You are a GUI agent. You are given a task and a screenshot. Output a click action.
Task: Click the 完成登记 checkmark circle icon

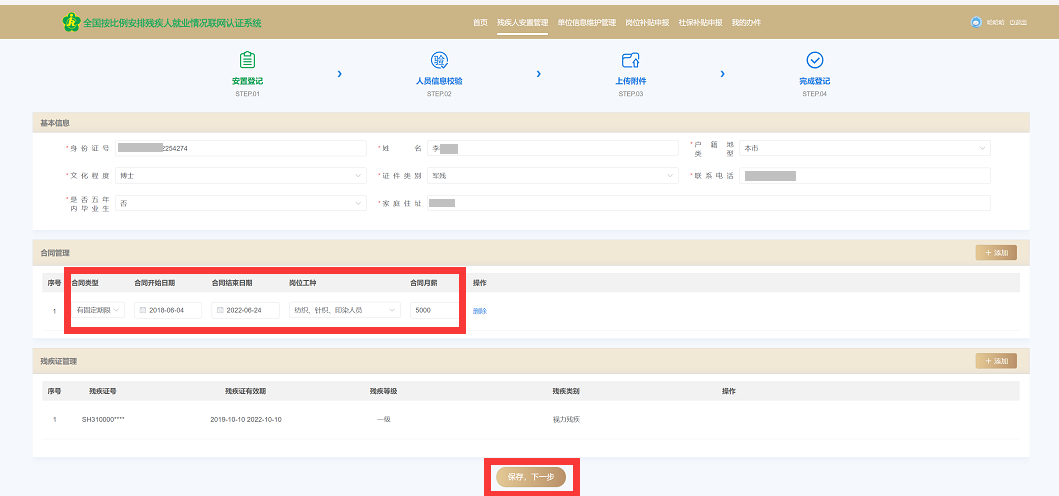(814, 60)
